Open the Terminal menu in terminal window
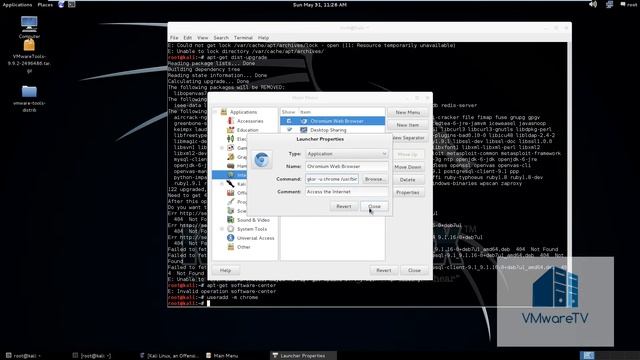 coord(243,38)
